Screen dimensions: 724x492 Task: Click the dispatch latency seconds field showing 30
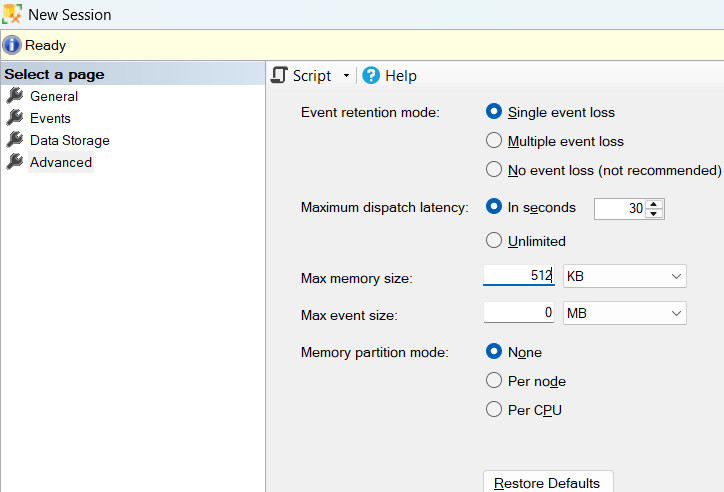coord(620,209)
